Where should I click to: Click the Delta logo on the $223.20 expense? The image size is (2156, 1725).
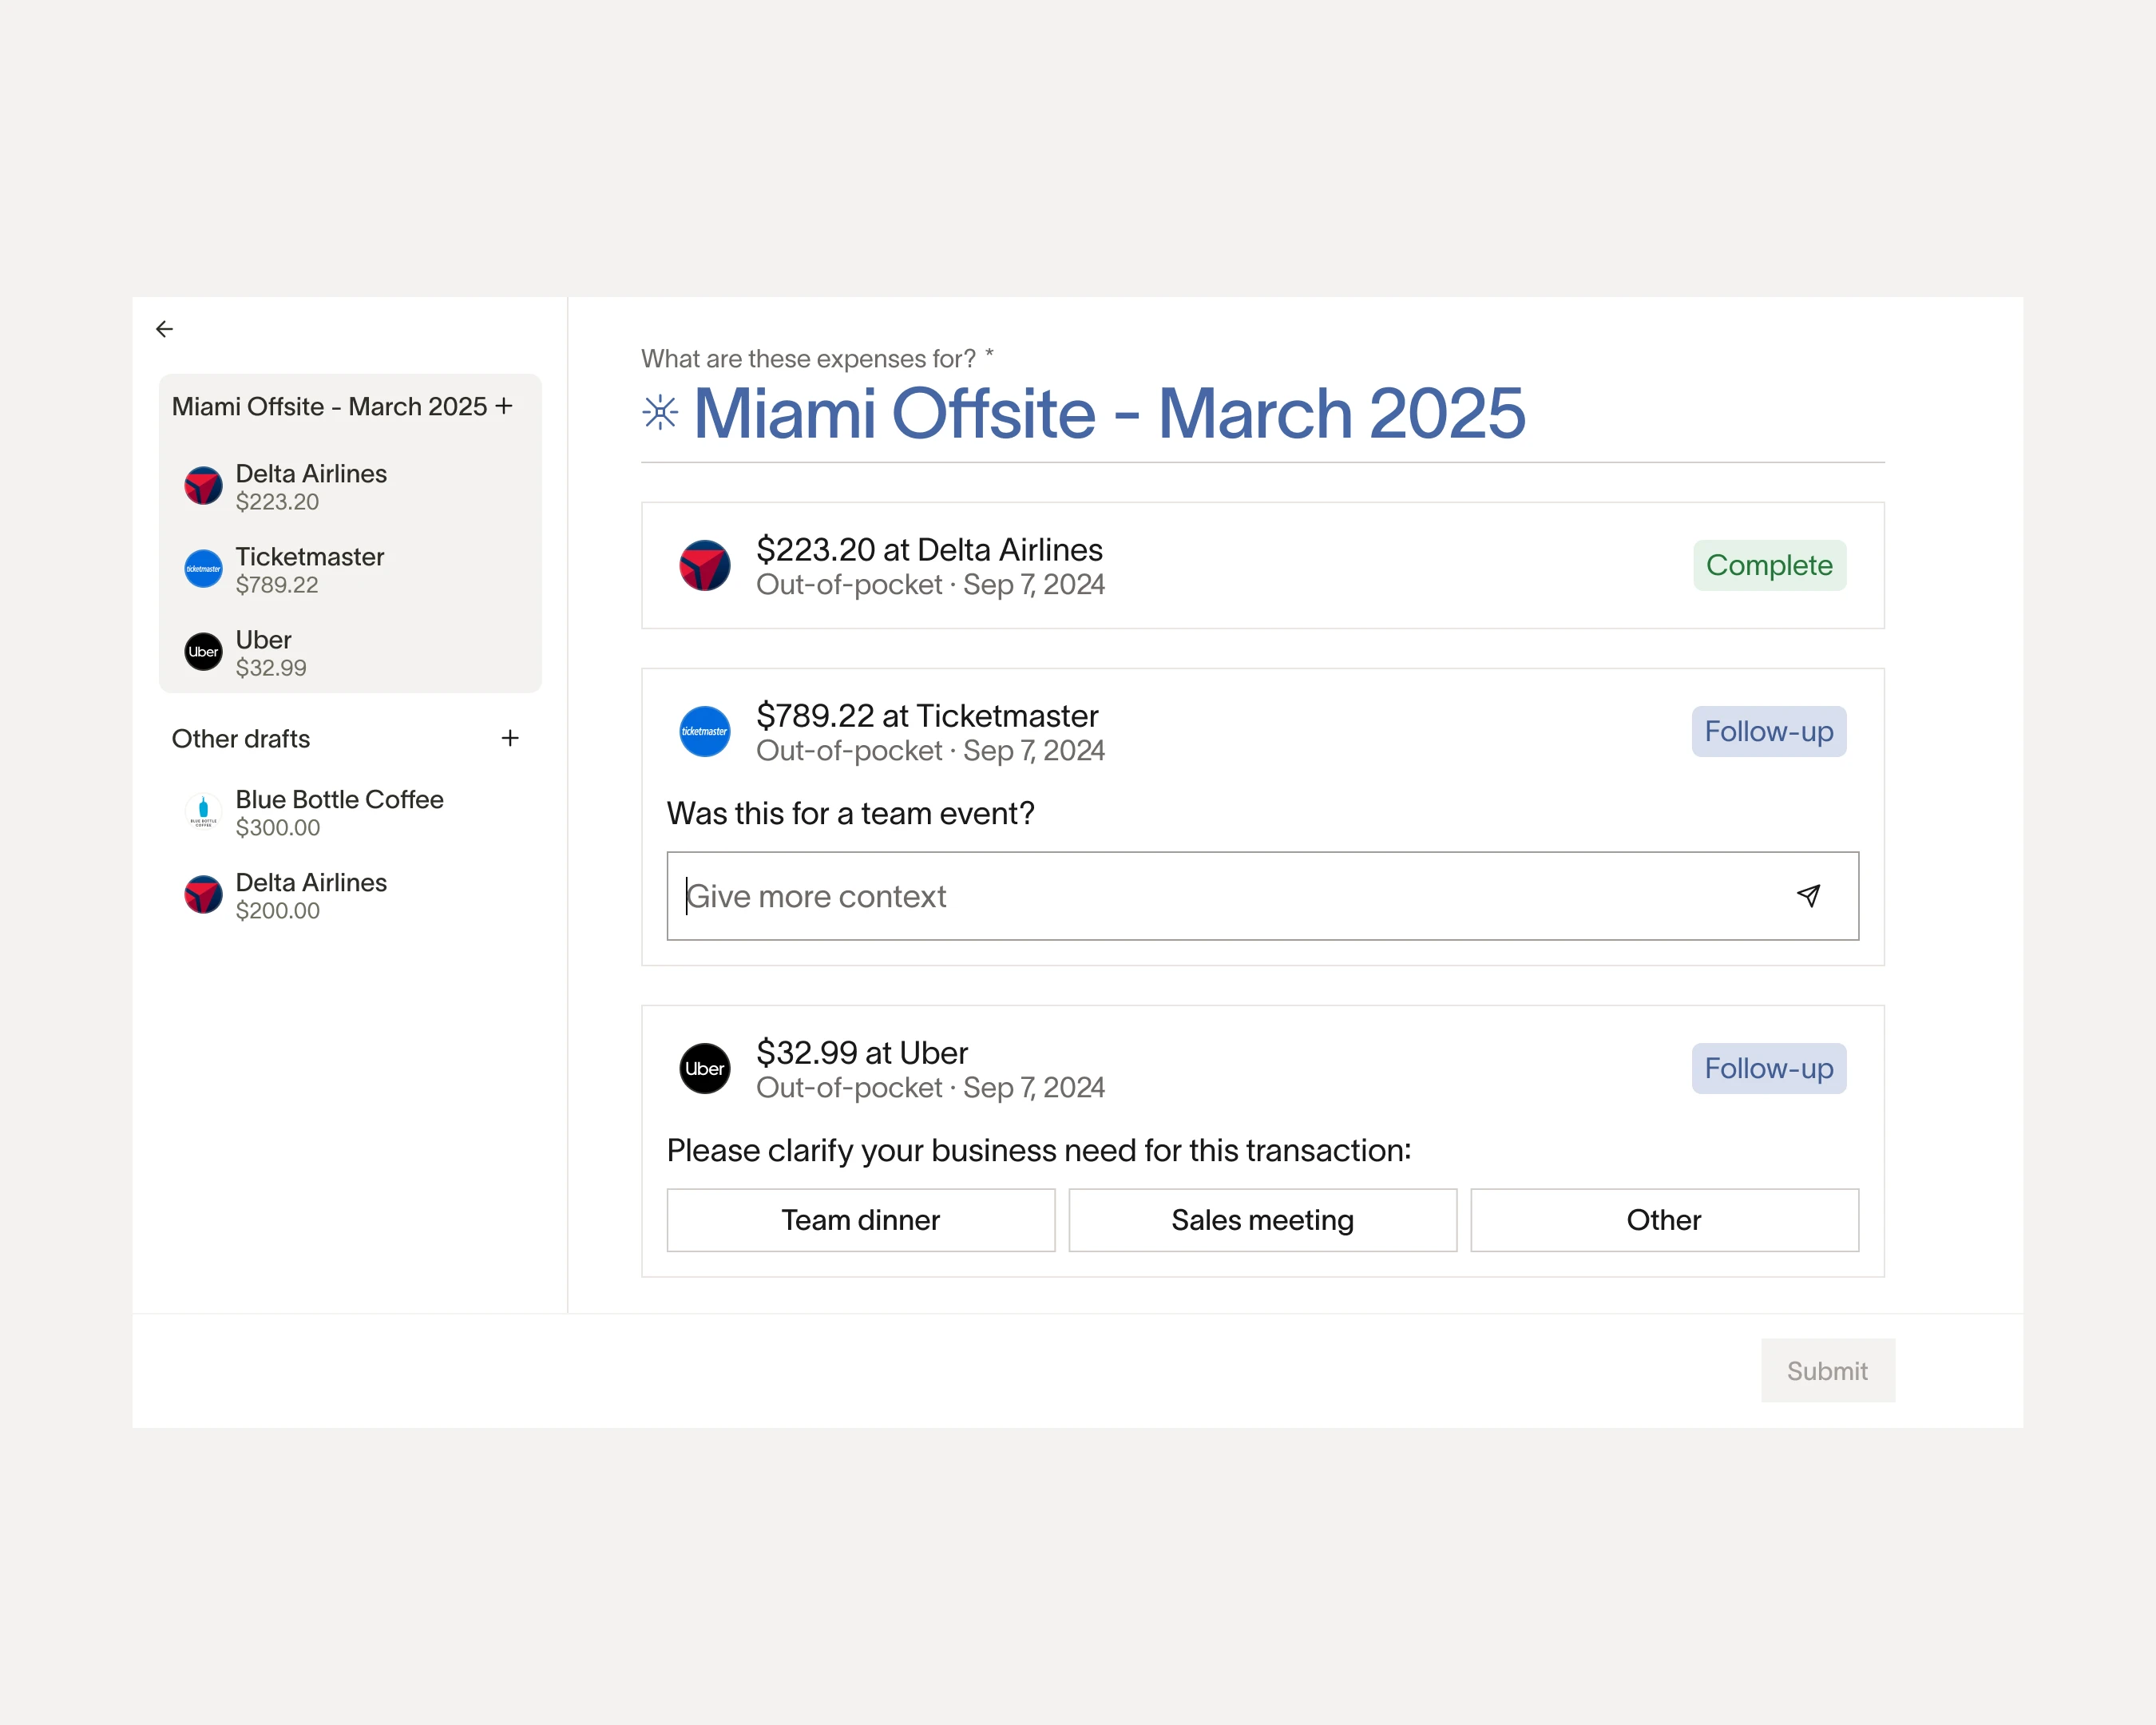coord(704,565)
